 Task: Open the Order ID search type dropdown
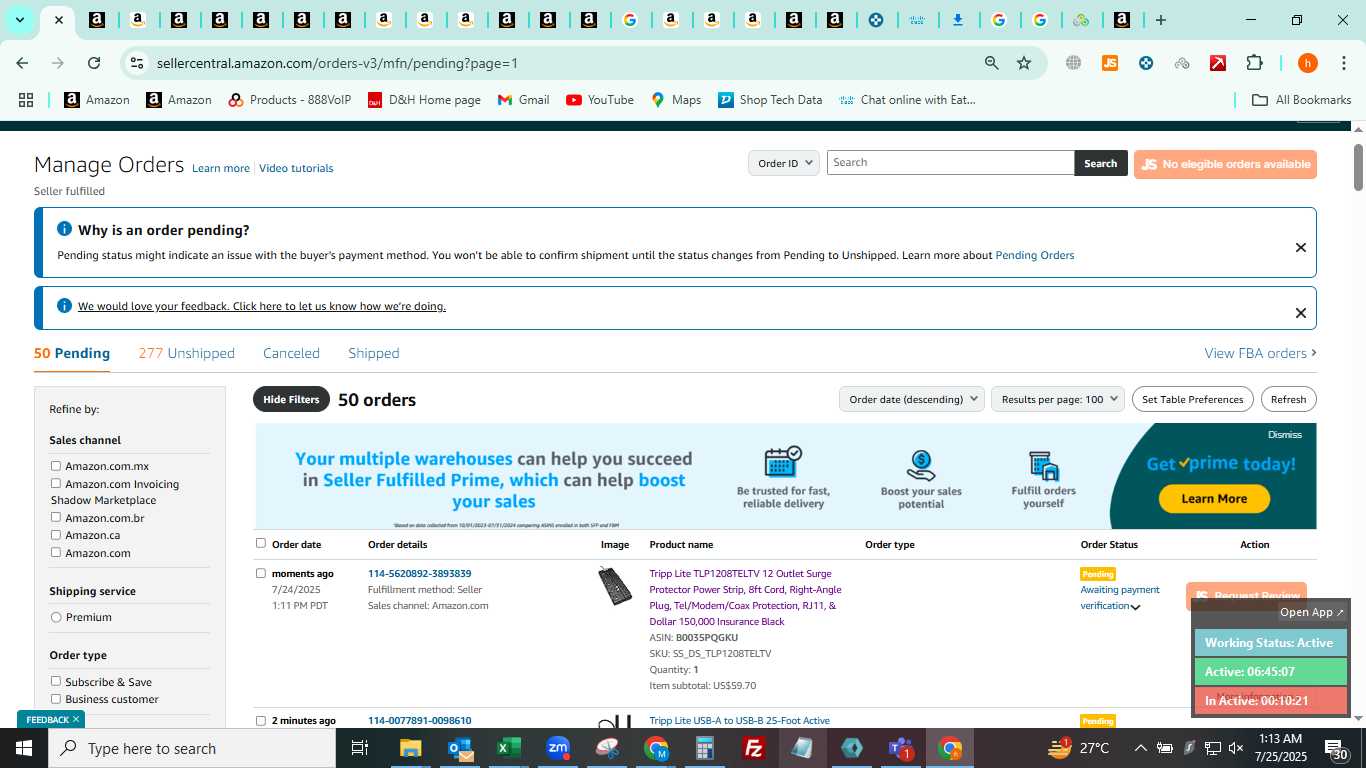[784, 163]
